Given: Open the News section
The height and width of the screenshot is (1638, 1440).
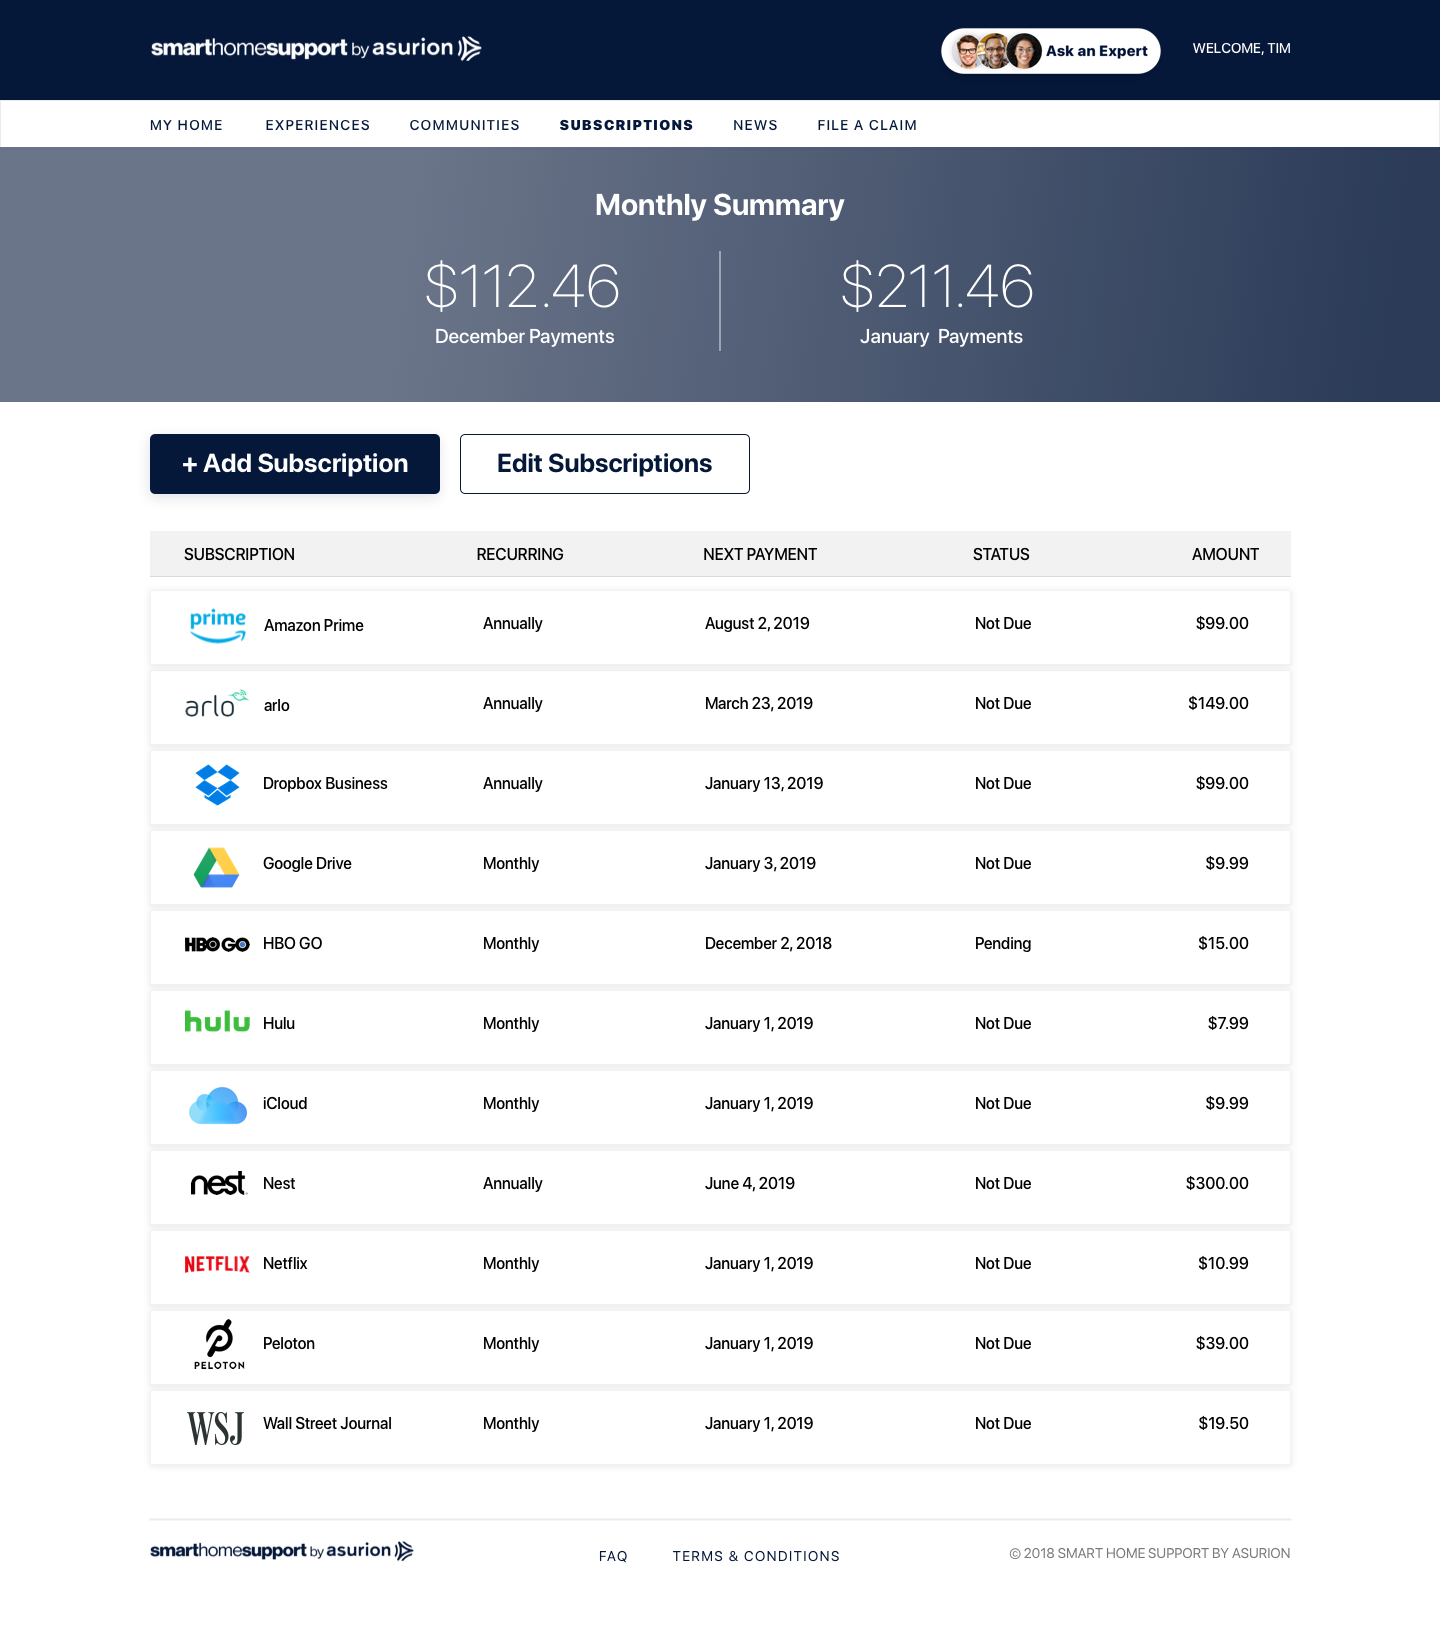Looking at the screenshot, I should [755, 125].
